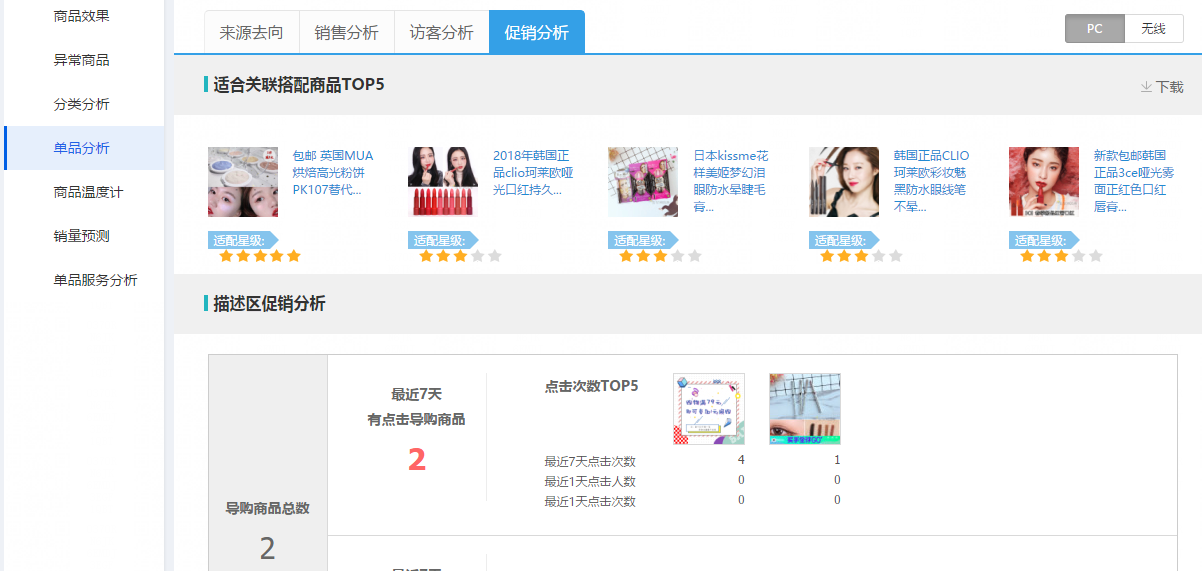This screenshot has height=571, width=1202.
Task: Switch view to 无线 mode
Action: pos(1154,29)
